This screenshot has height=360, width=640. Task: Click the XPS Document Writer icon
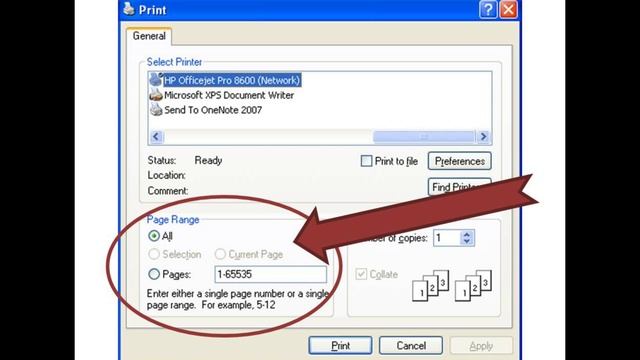[x=156, y=95]
